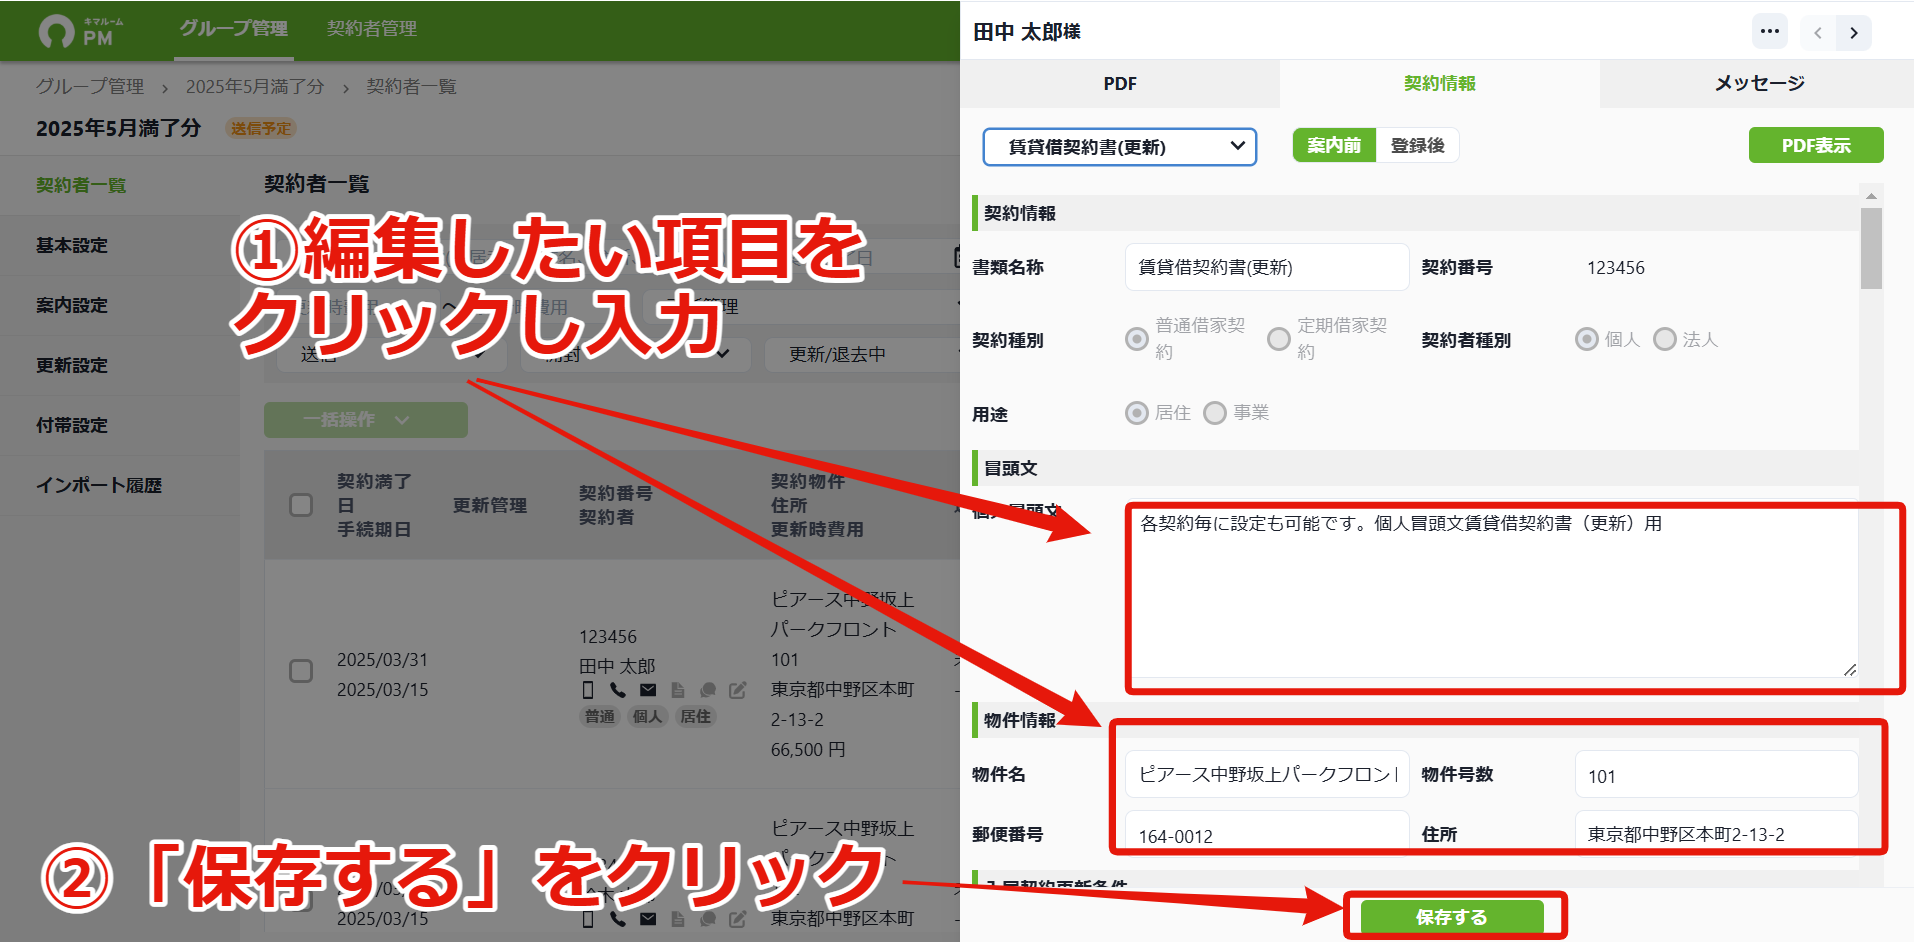Click the 普通 tag under 田中 太郎
This screenshot has height=942, width=1914.
[x=600, y=717]
